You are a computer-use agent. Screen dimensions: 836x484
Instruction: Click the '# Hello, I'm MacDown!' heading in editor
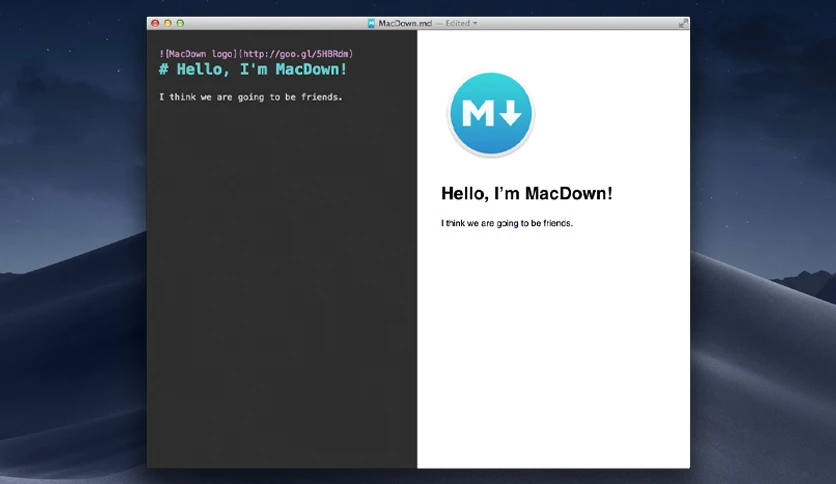click(253, 69)
